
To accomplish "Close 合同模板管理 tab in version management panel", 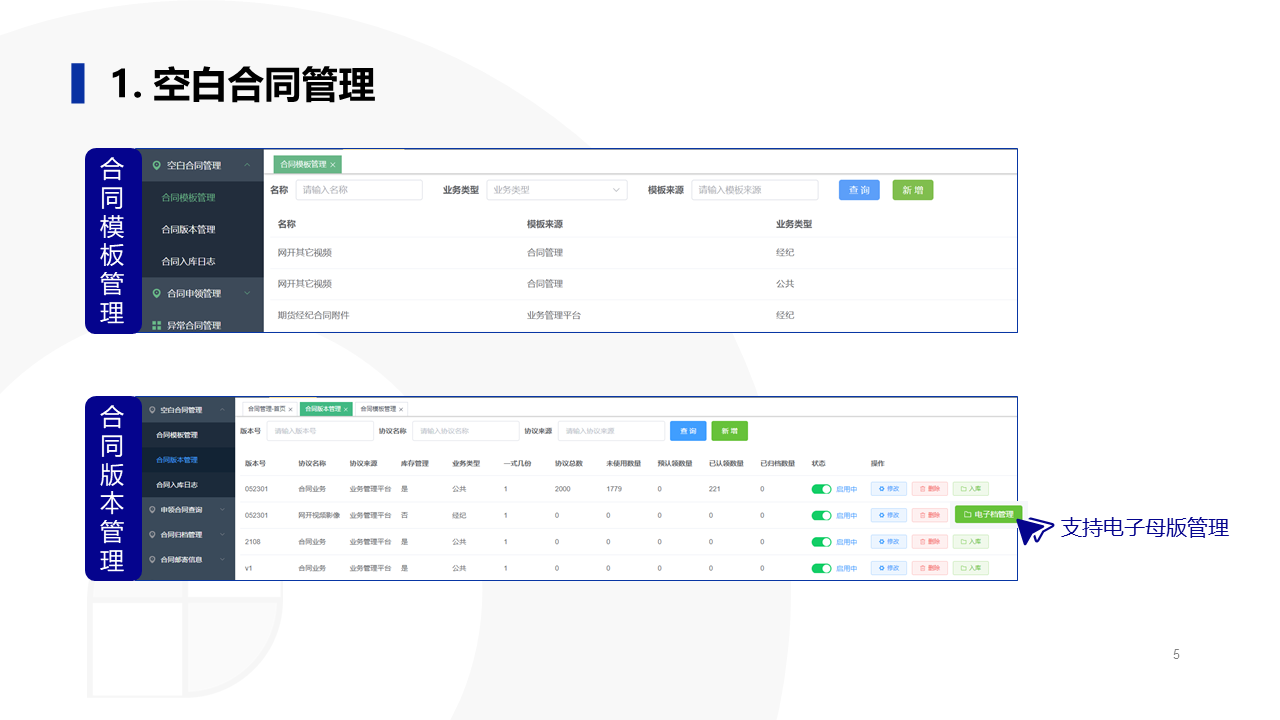I will pyautogui.click(x=401, y=409).
